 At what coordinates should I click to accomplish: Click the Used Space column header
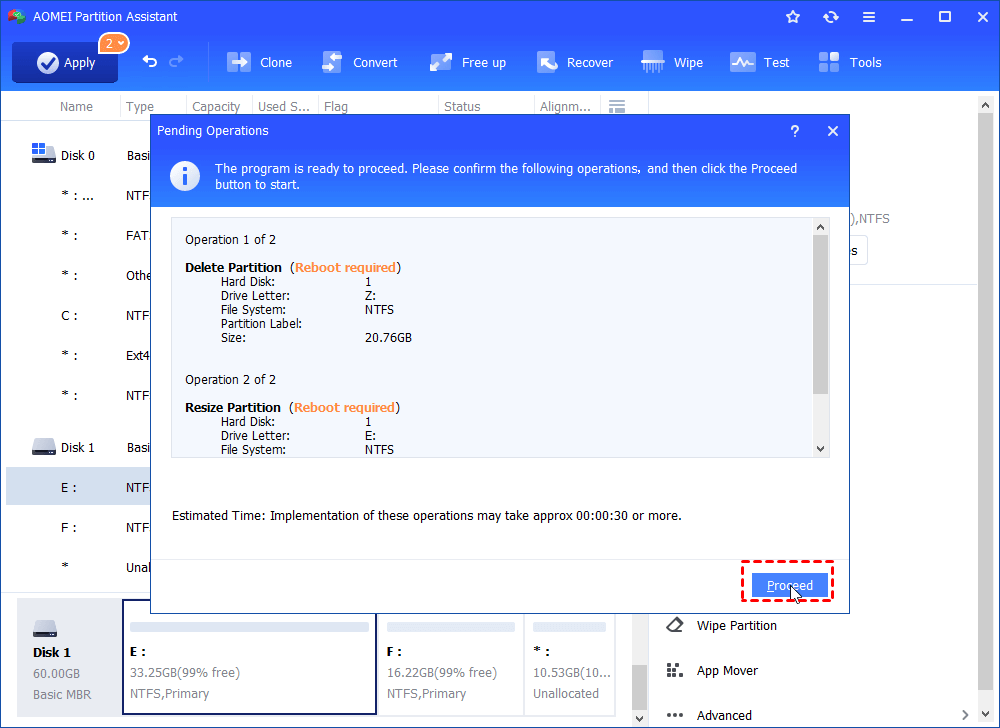point(283,106)
